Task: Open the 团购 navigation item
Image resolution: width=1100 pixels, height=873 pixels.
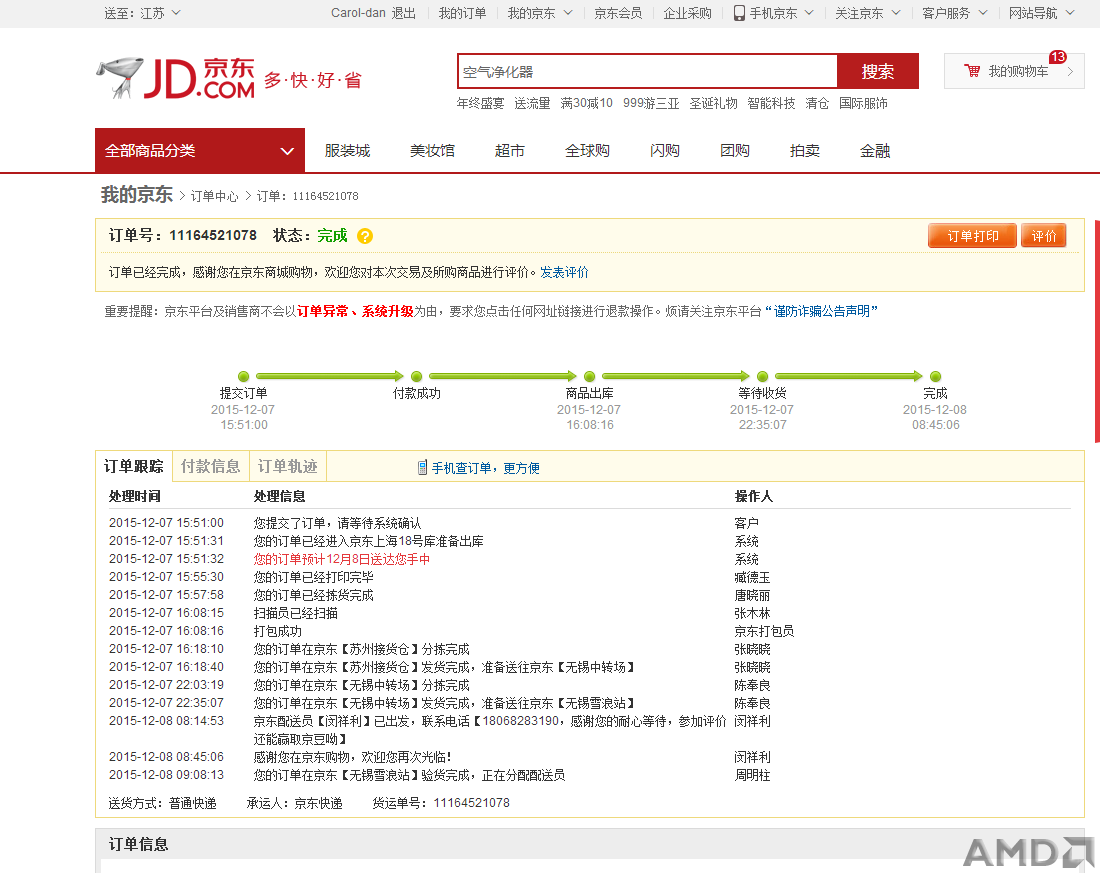Action: (735, 151)
